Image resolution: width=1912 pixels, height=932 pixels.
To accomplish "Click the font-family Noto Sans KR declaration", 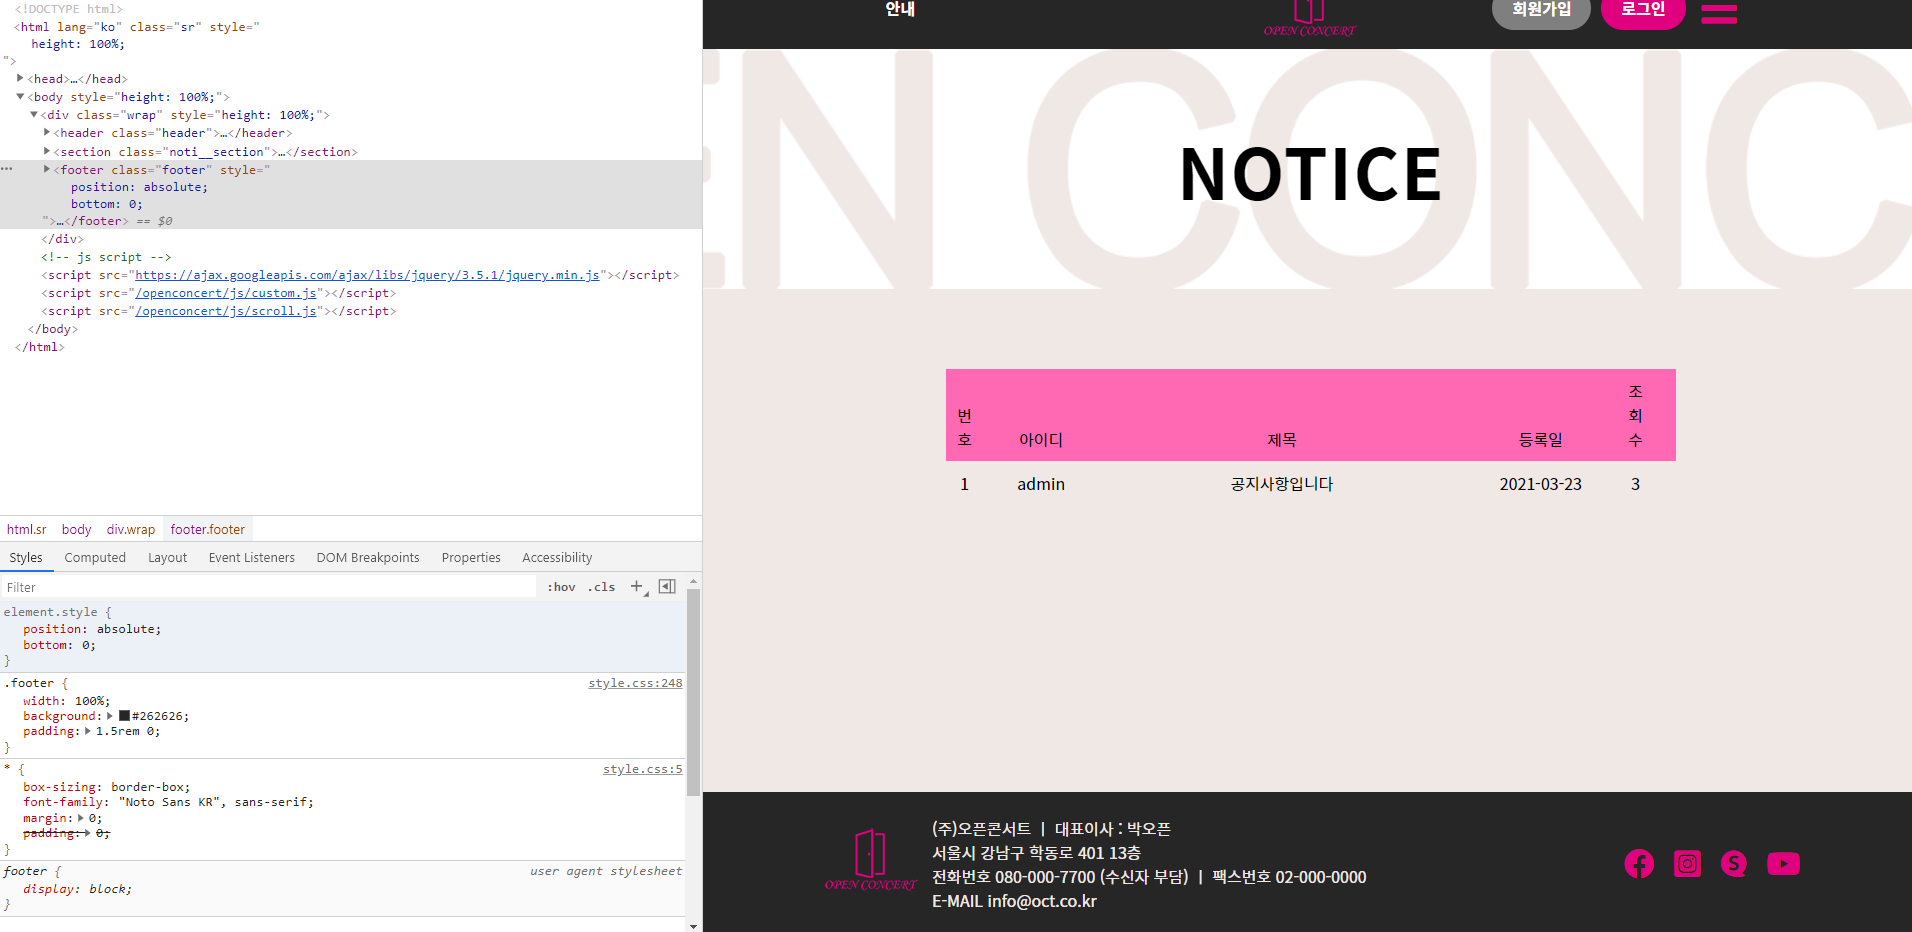I will click(x=168, y=802).
